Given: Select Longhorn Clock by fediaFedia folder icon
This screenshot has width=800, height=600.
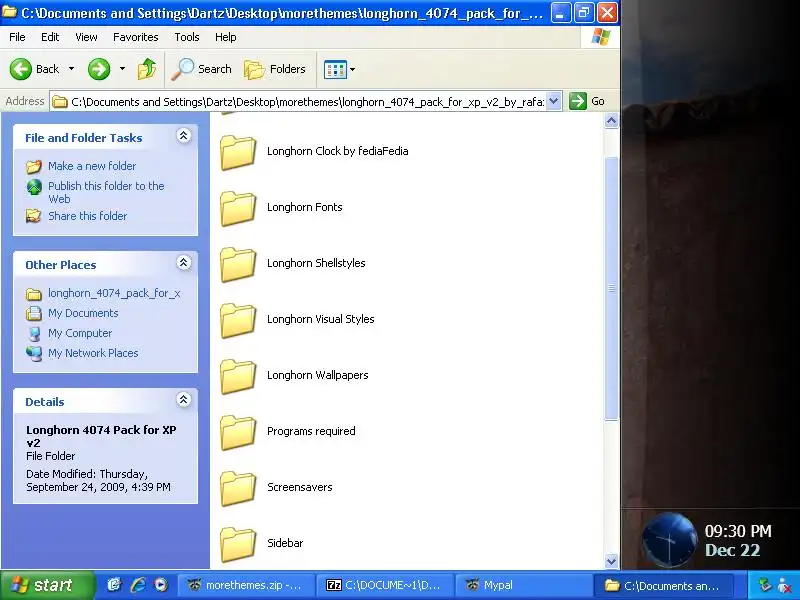Looking at the screenshot, I should pos(238,152).
